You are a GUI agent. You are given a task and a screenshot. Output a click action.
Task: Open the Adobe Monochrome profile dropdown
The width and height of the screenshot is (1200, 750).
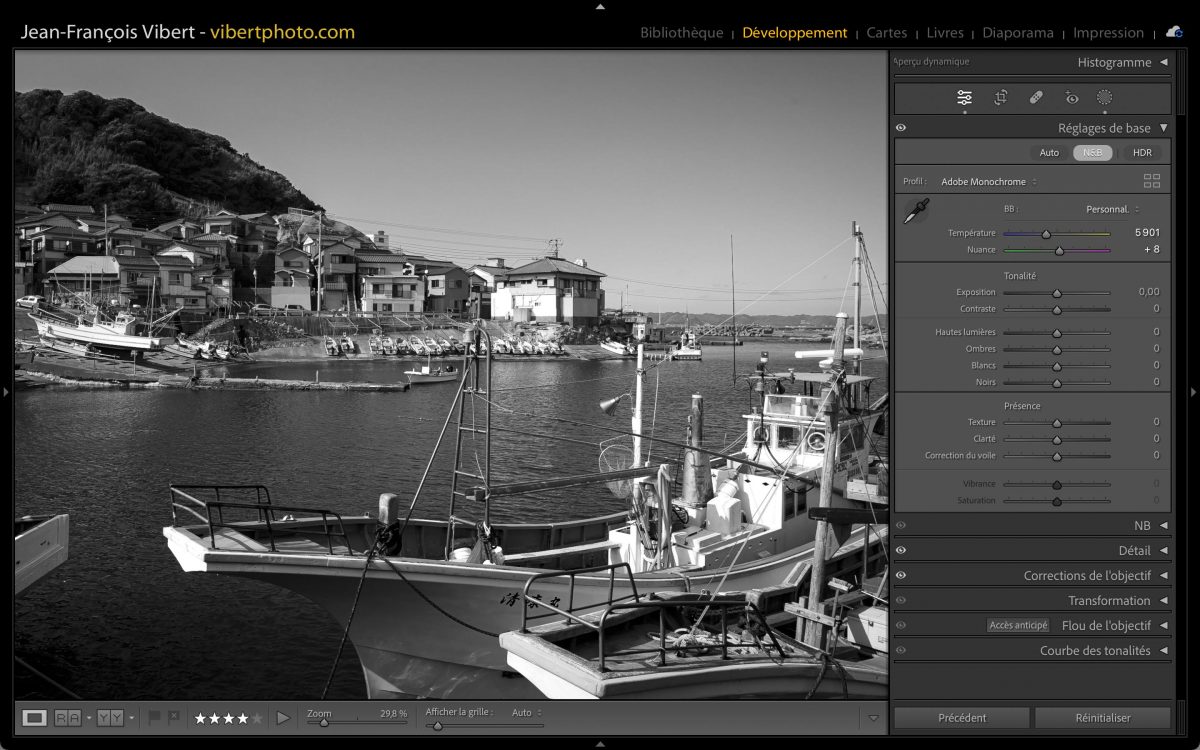pos(988,182)
